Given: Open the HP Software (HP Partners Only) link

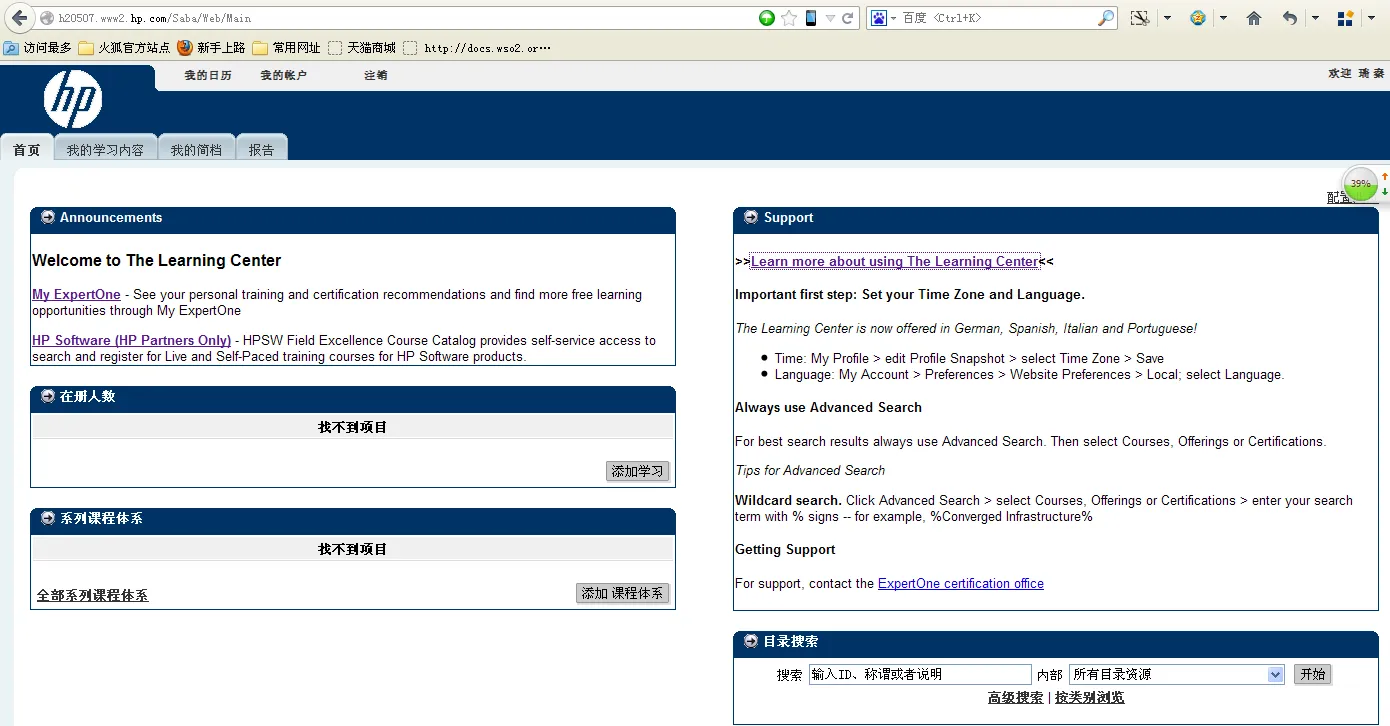Looking at the screenshot, I should click(131, 341).
